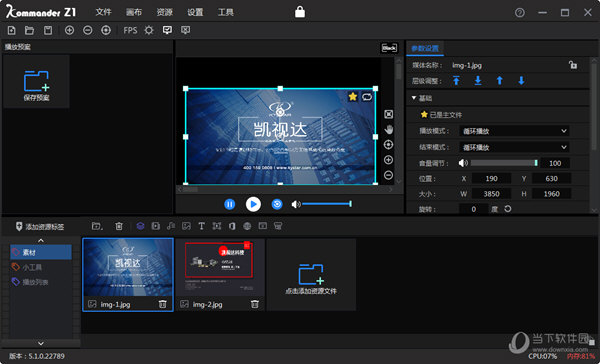Click the width field 3850
600x364 pixels.
pos(491,194)
